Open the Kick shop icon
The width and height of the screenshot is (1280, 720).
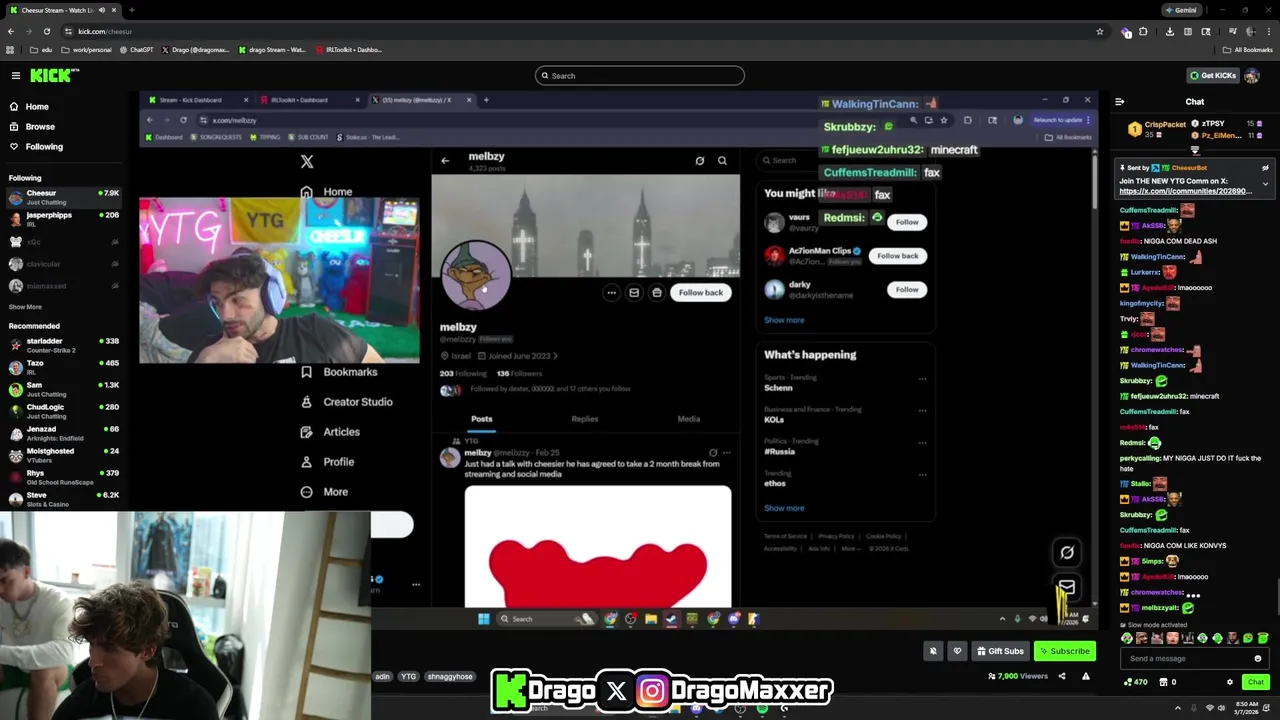tap(1163, 682)
